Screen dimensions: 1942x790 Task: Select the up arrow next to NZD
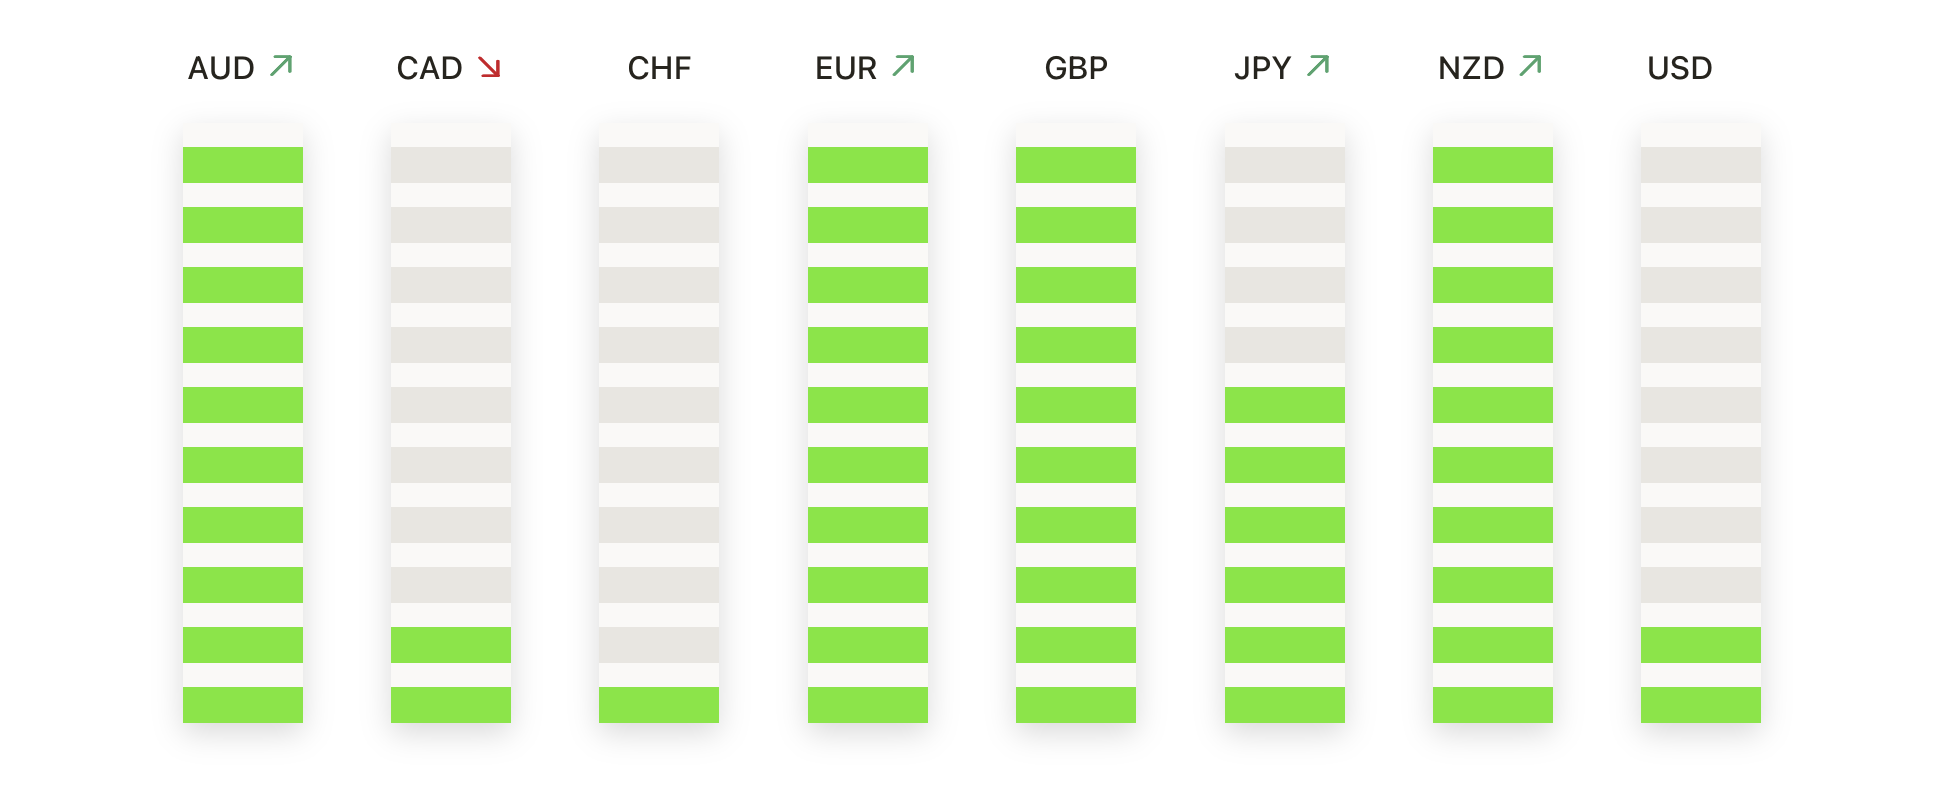1530,66
